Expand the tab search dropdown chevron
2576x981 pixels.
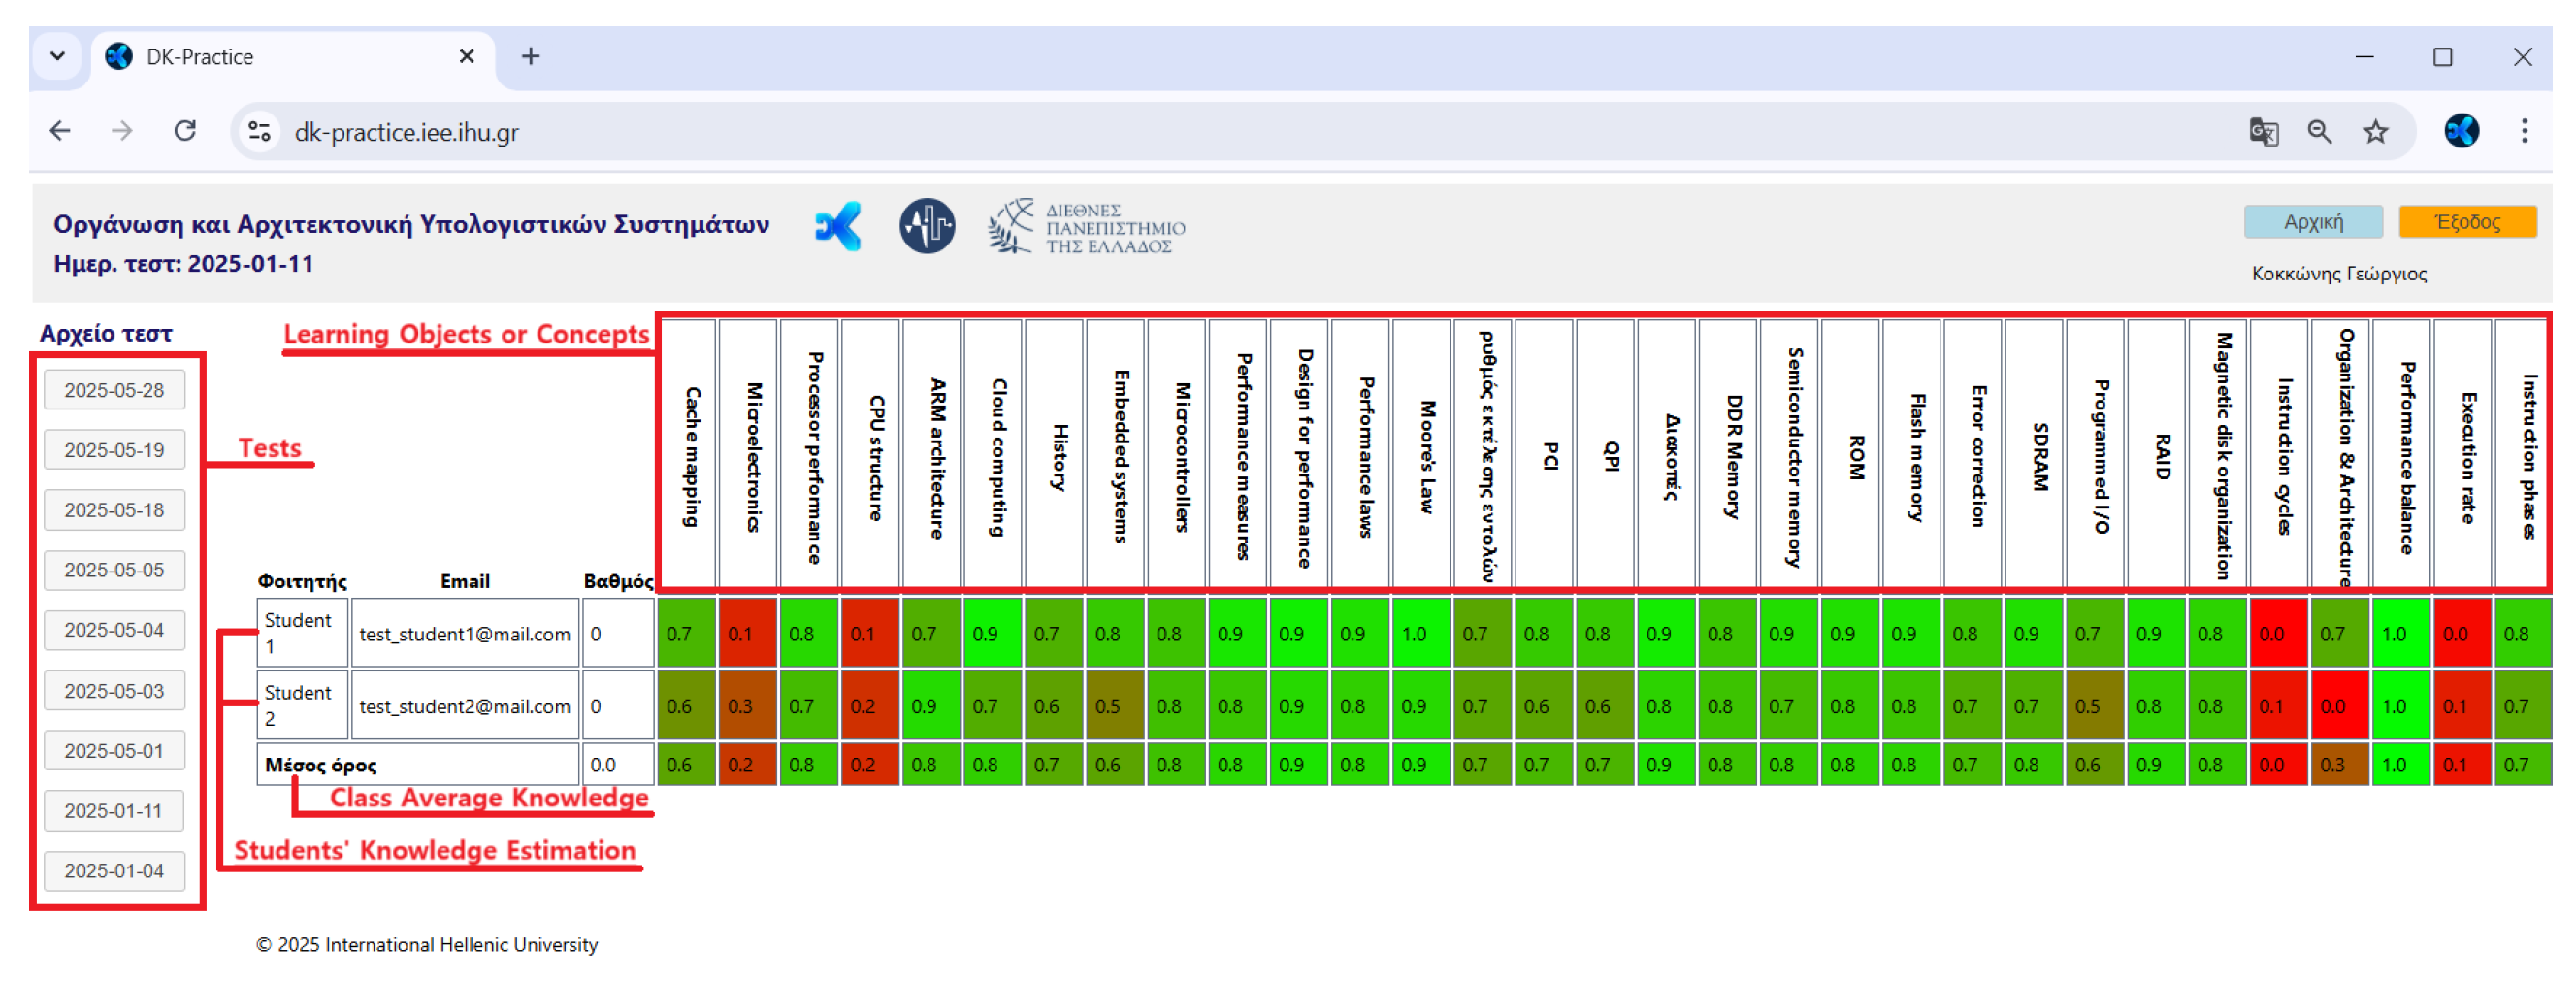(58, 56)
